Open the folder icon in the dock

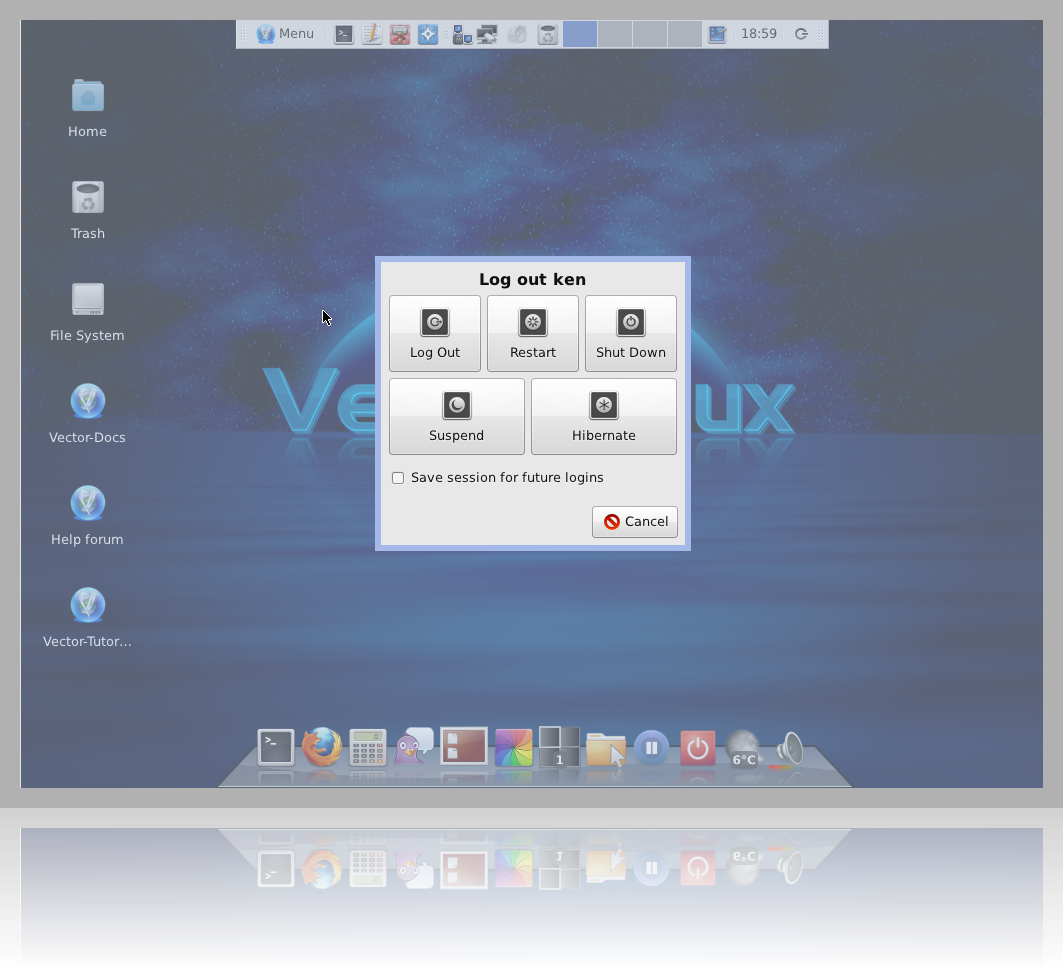(606, 748)
